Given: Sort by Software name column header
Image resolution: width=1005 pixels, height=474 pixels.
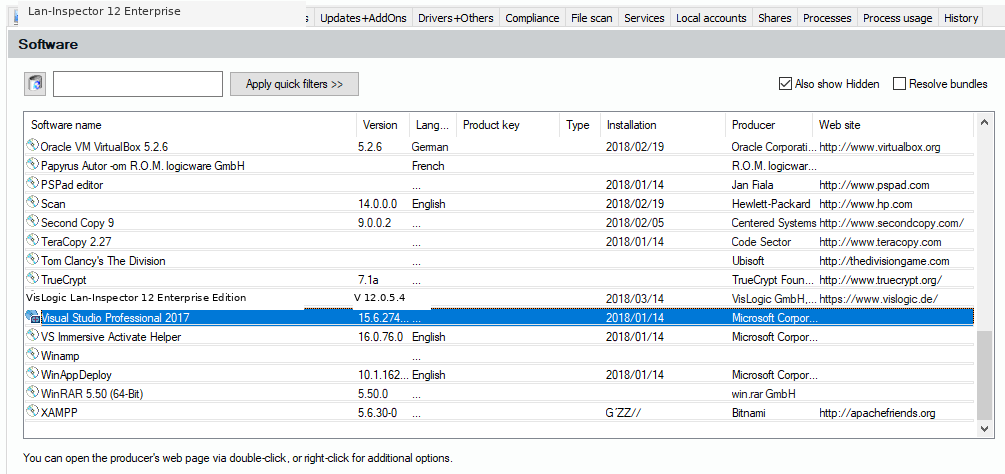Looking at the screenshot, I should 190,125.
